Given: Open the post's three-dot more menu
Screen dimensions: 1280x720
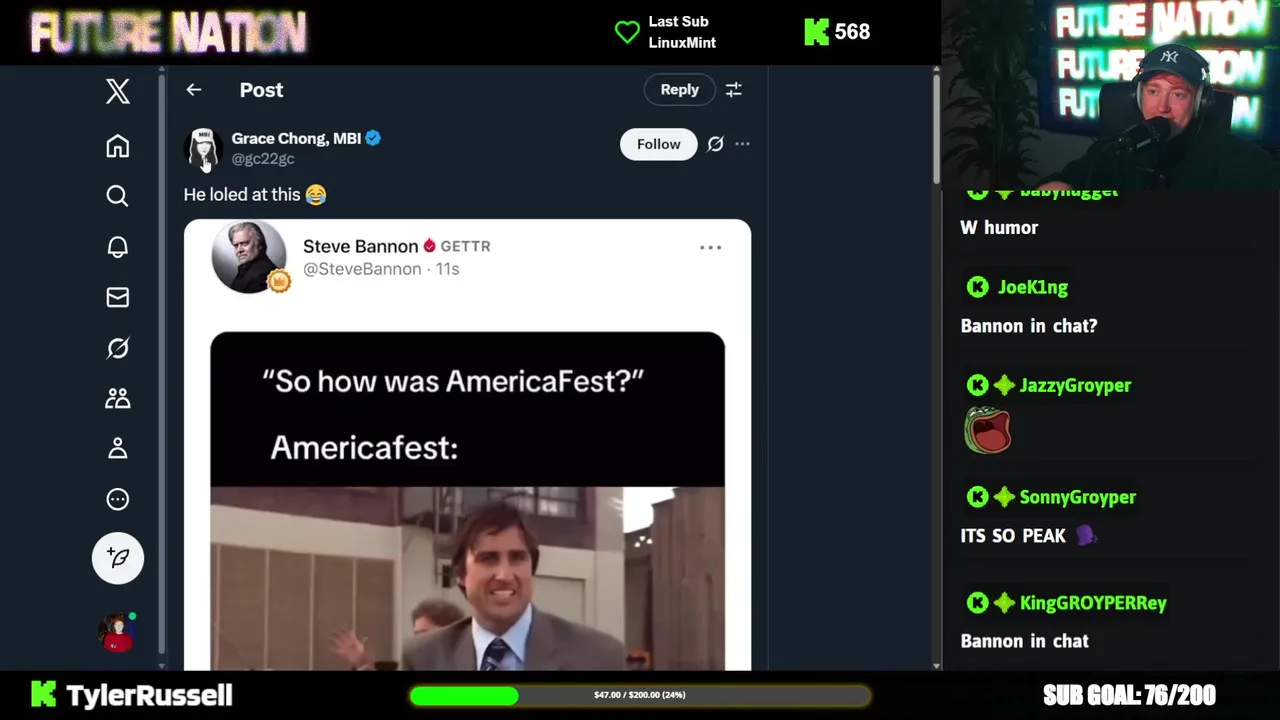Looking at the screenshot, I should tap(742, 144).
